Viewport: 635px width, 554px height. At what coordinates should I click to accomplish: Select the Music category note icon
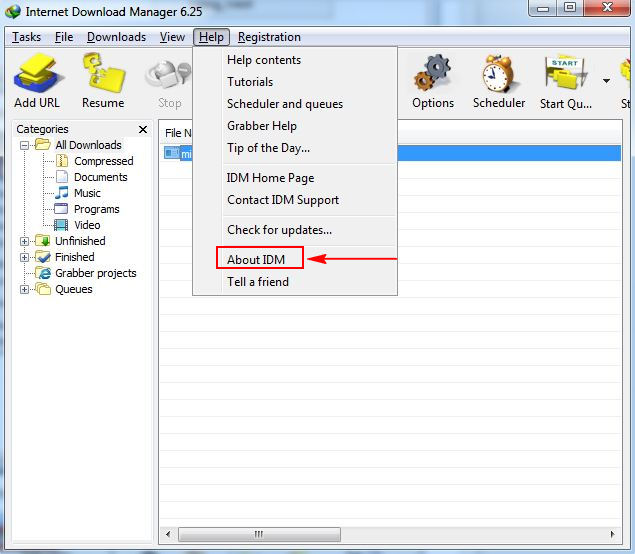coord(62,193)
